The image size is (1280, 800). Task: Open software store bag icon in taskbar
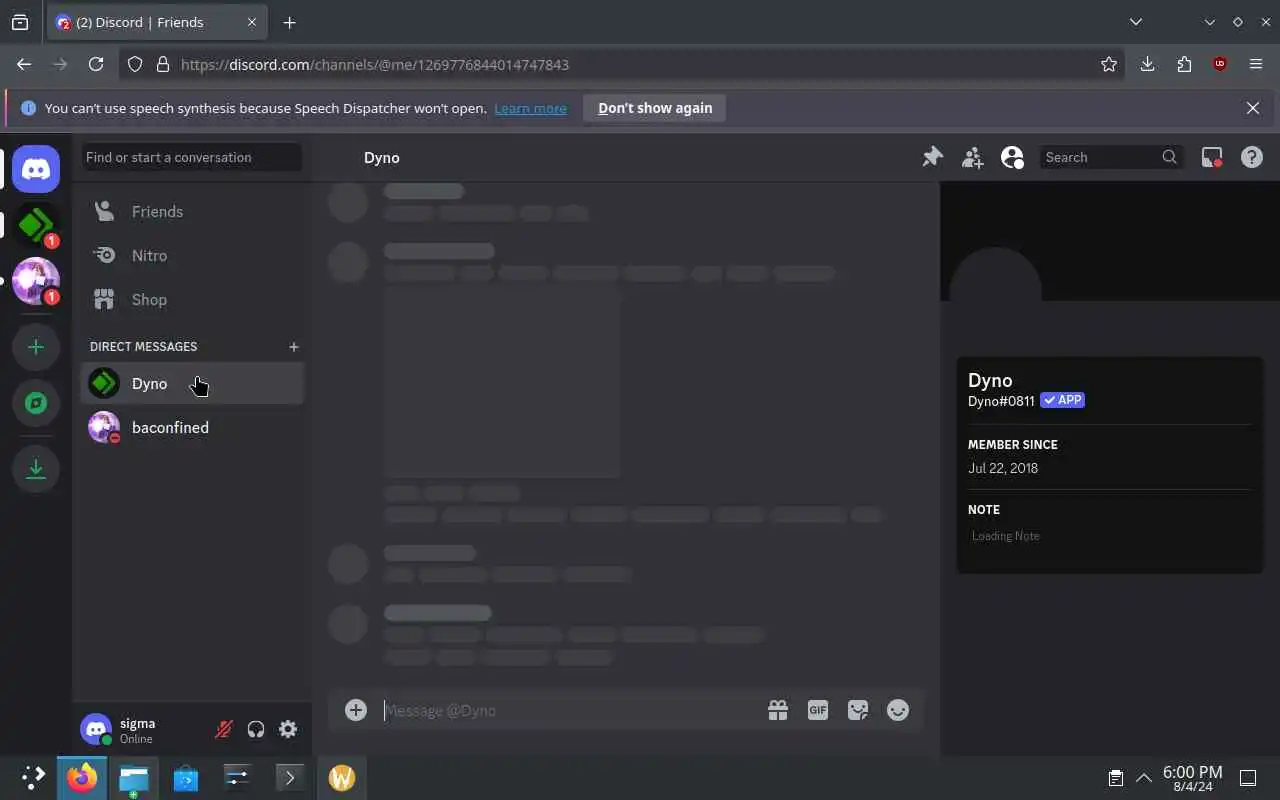pos(185,777)
